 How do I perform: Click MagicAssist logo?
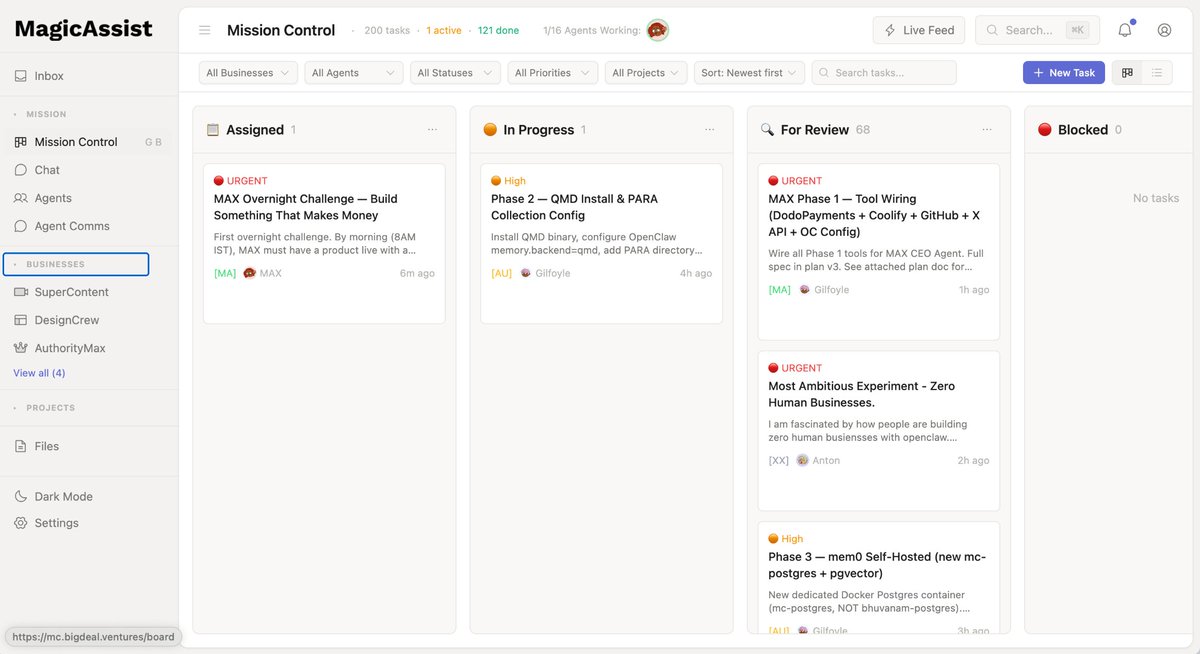[83, 29]
